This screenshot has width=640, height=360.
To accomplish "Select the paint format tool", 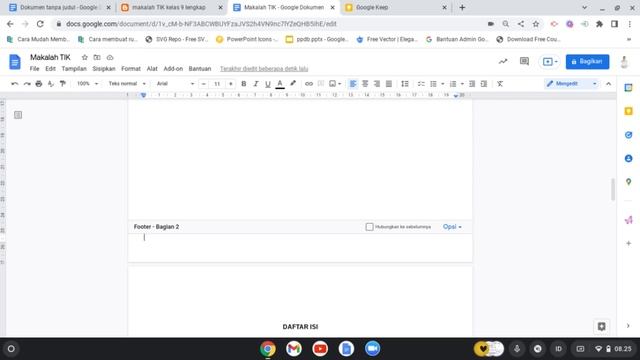I will coord(63,84).
